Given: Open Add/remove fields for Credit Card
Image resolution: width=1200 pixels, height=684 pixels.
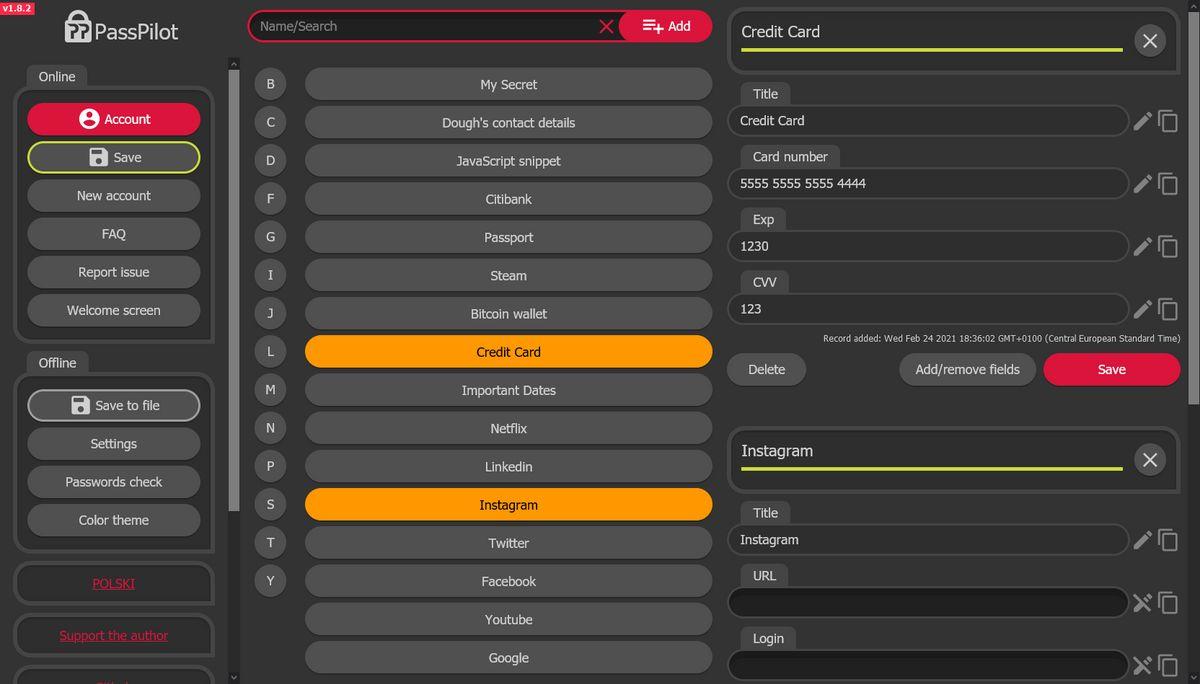Looking at the screenshot, I should point(967,369).
